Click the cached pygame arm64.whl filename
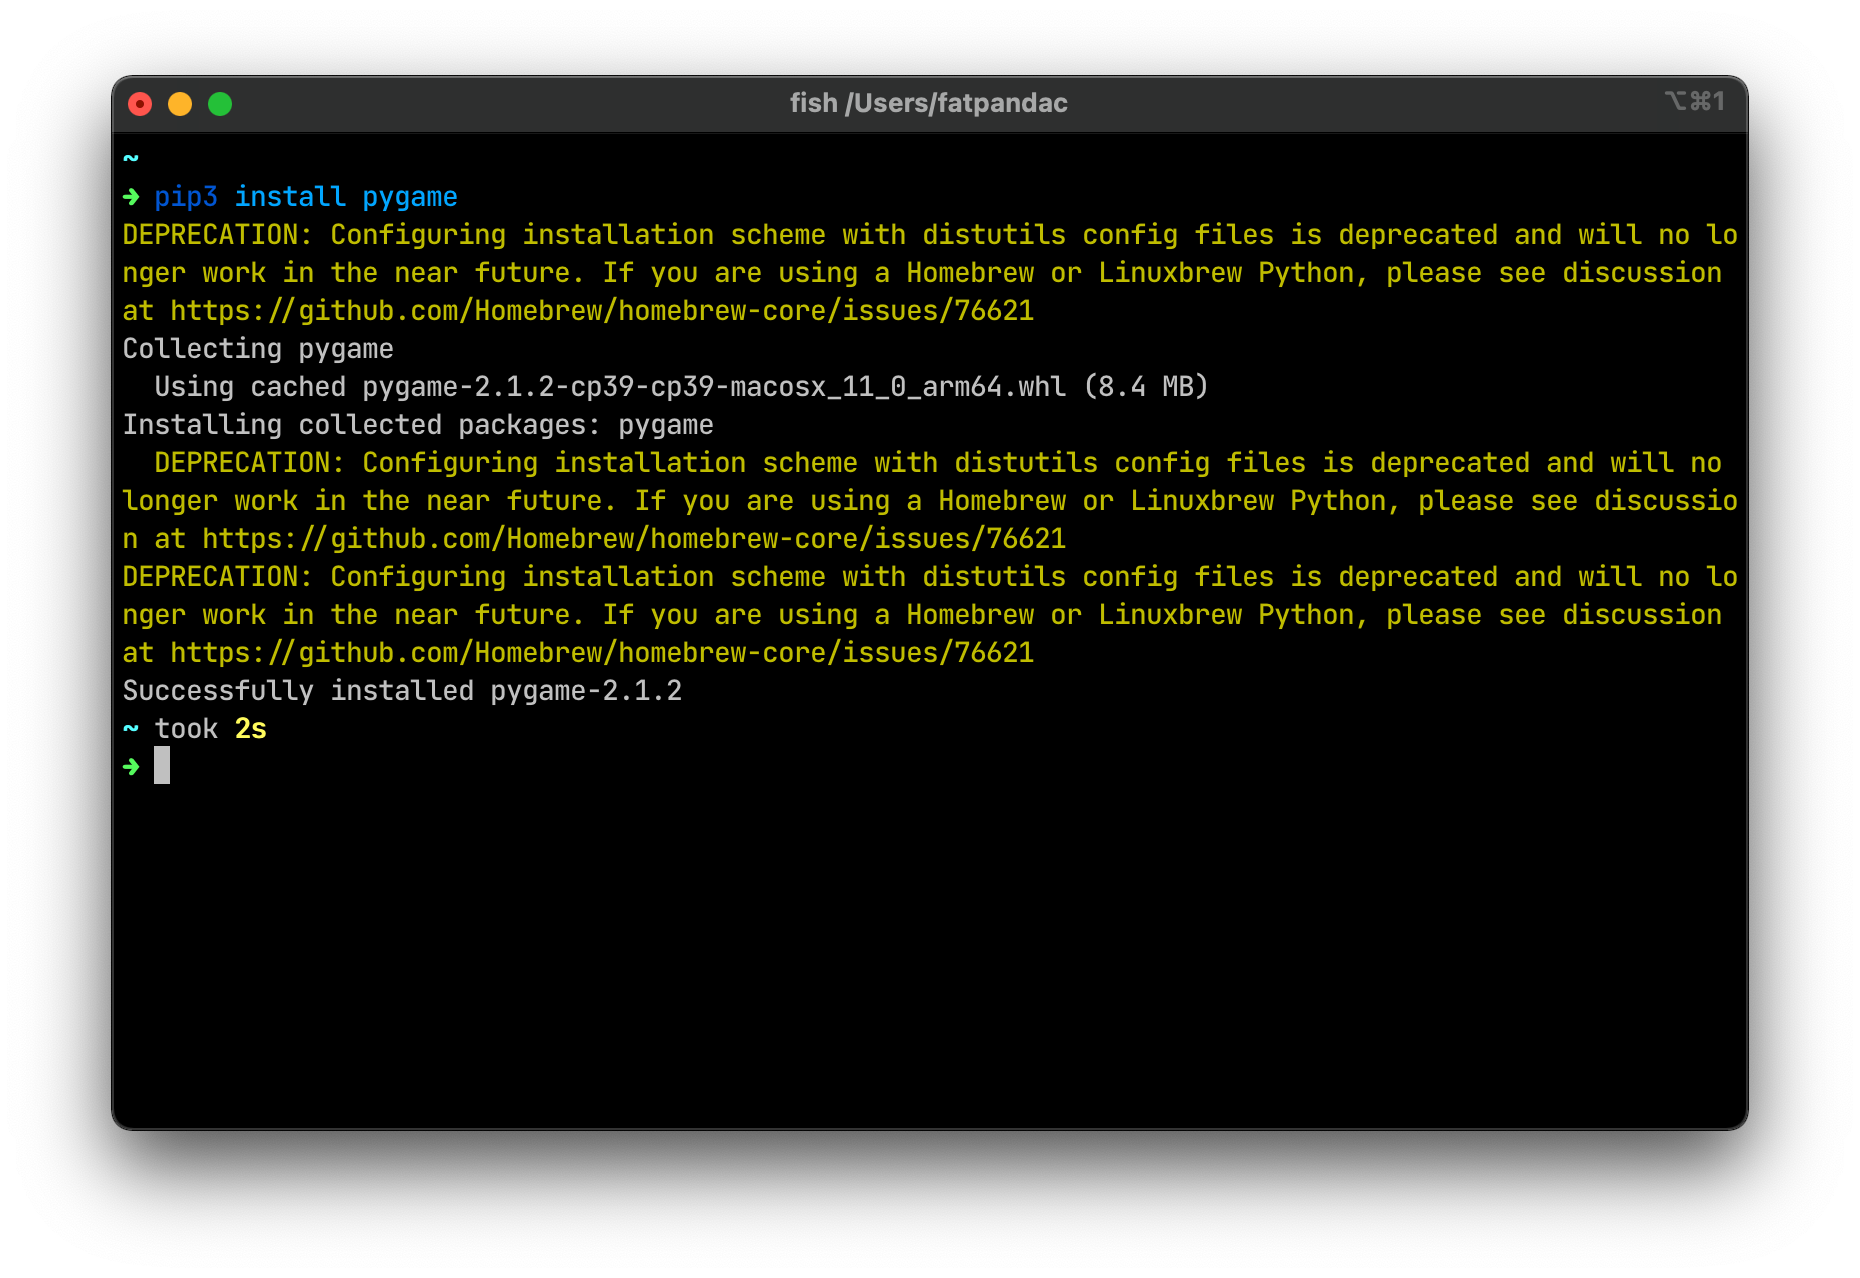Image resolution: width=1860 pixels, height=1278 pixels. [x=714, y=387]
